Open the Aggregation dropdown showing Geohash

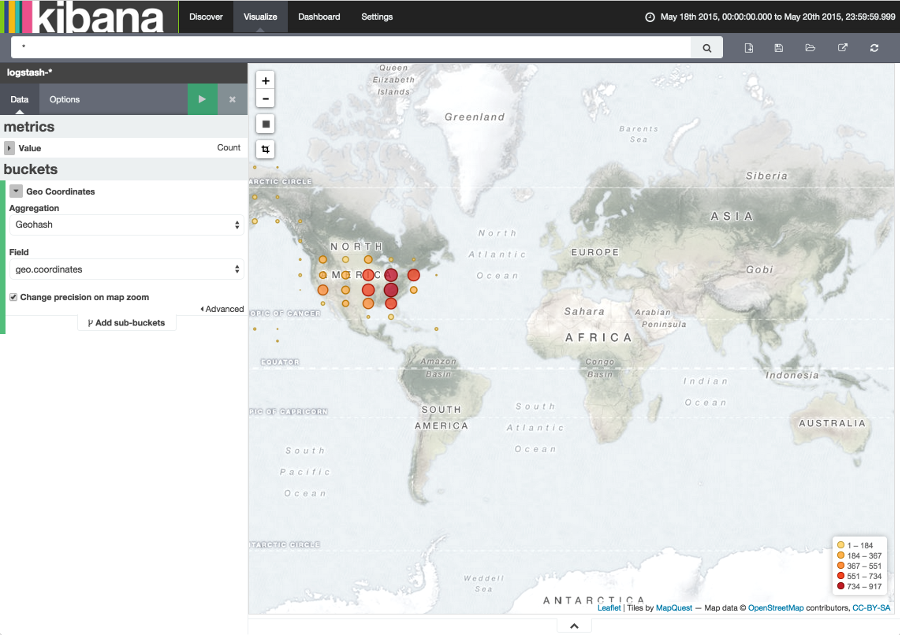[124, 226]
